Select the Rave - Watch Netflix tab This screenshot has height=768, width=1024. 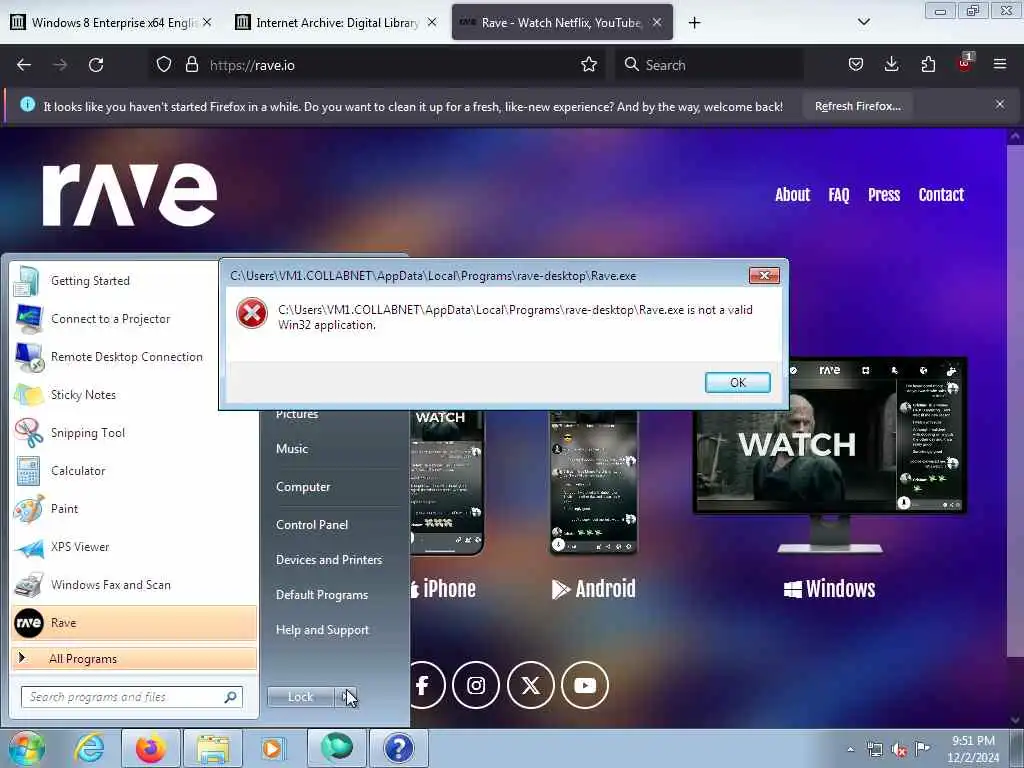coord(562,23)
